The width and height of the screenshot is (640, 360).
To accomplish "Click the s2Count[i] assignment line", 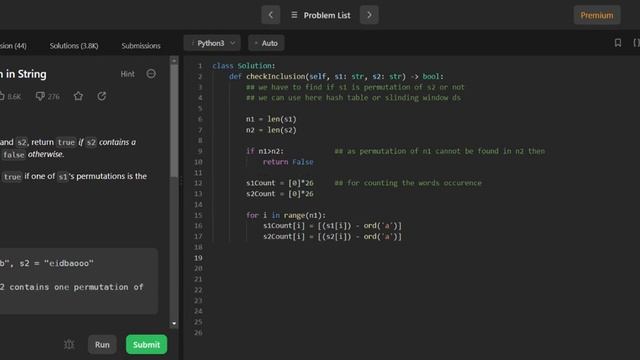I will tap(332, 236).
